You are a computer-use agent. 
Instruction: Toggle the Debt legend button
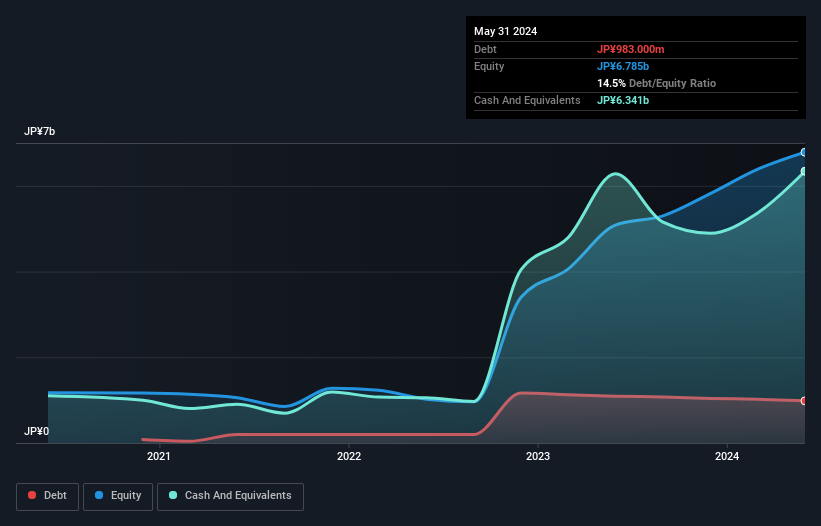[47, 496]
